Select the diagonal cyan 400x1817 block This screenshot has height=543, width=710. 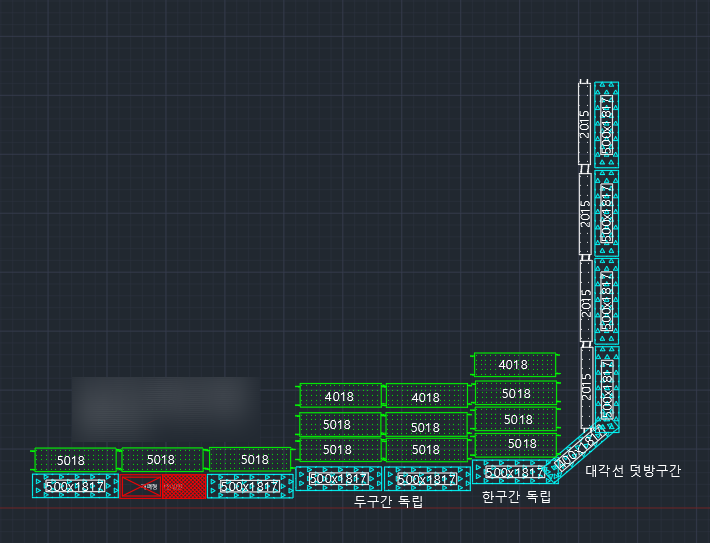(581, 451)
